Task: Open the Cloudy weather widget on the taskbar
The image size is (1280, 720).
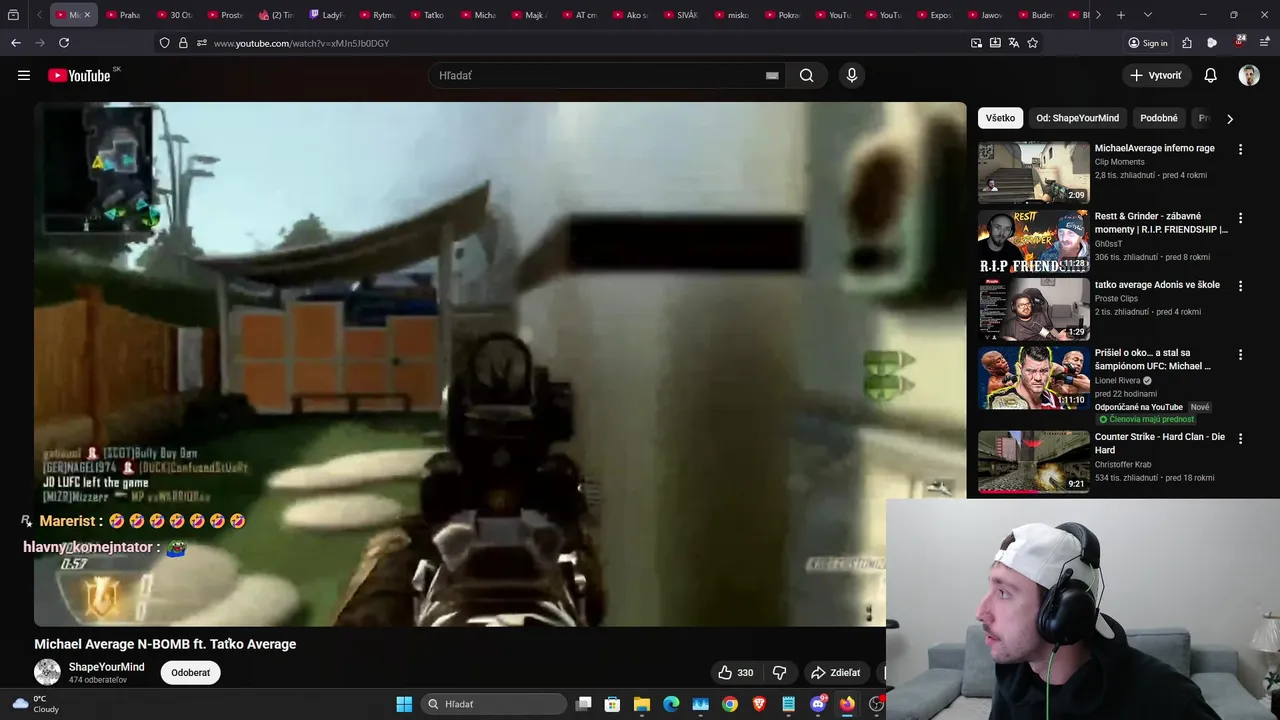Action: [35, 704]
